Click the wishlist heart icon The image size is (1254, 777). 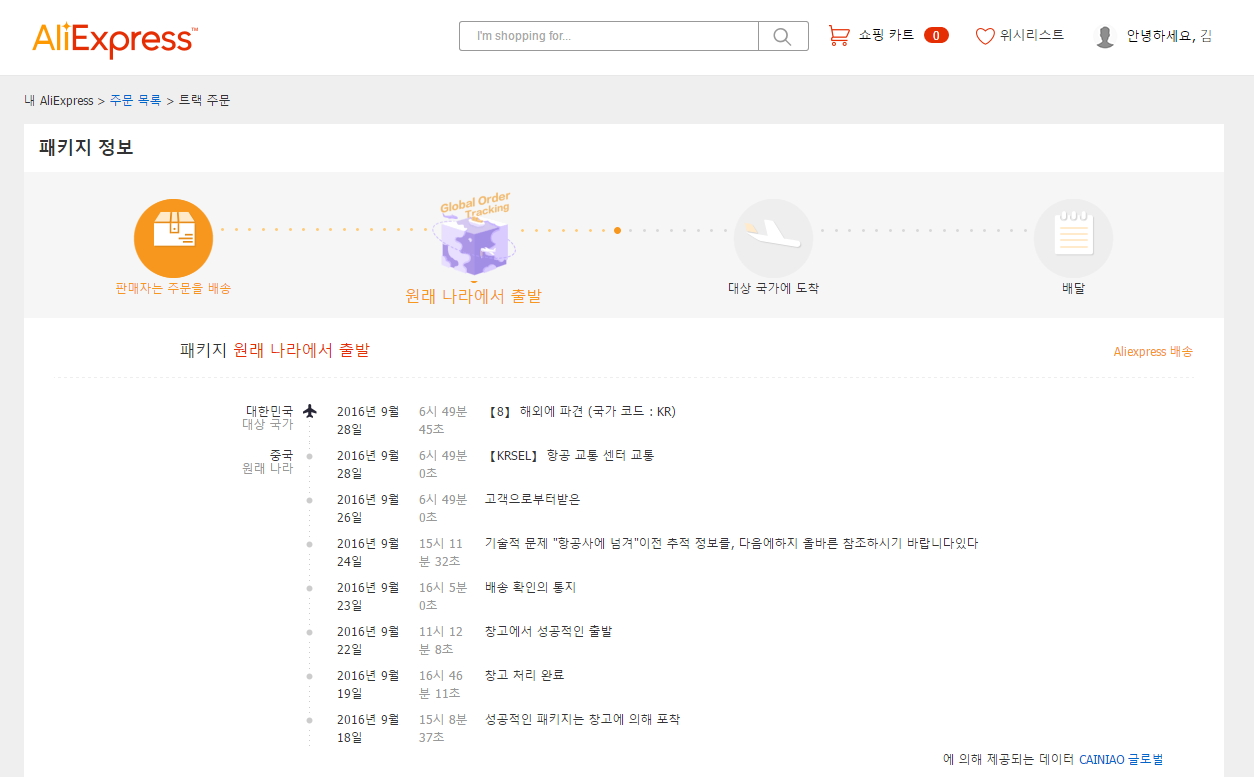tap(985, 36)
